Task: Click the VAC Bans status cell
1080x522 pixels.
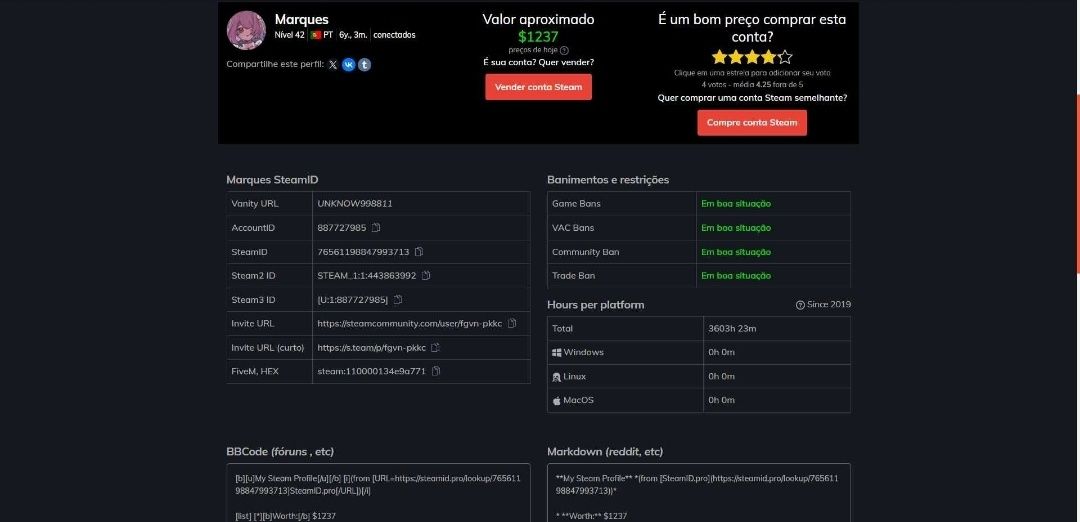Action: click(773, 228)
